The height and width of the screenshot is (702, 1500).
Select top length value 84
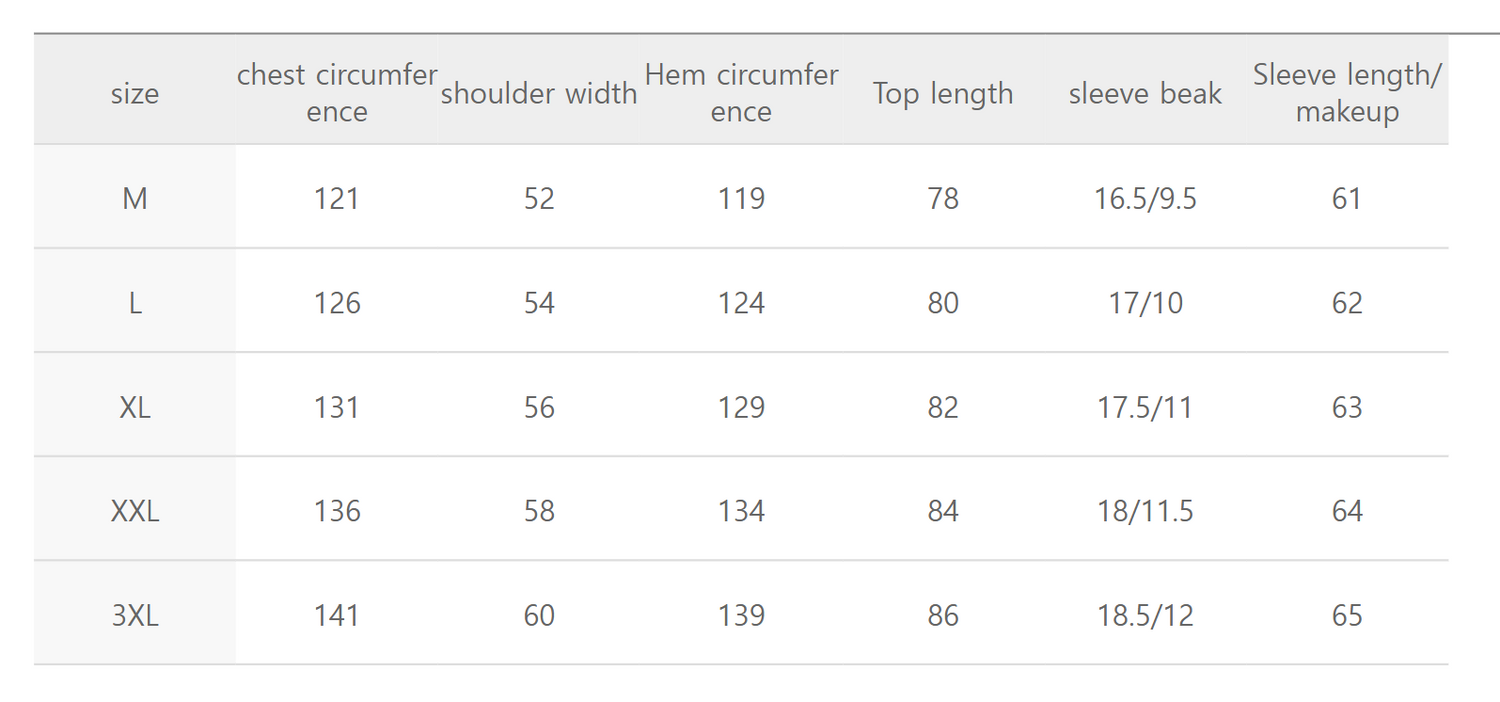[943, 511]
